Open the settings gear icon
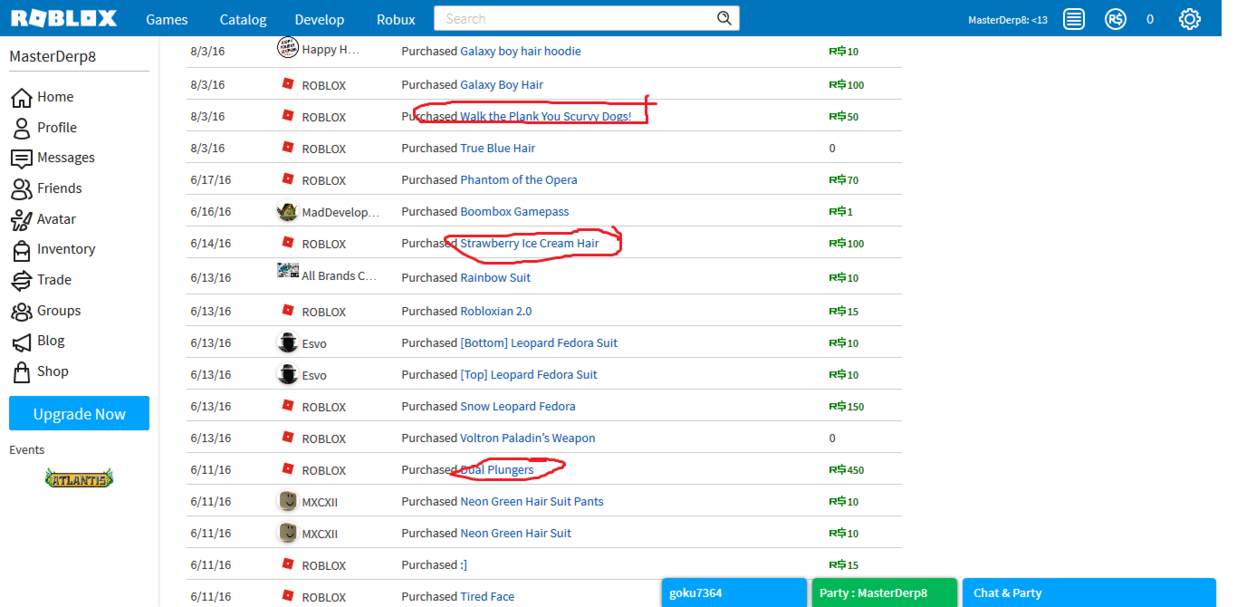The image size is (1237, 607). [1189, 19]
